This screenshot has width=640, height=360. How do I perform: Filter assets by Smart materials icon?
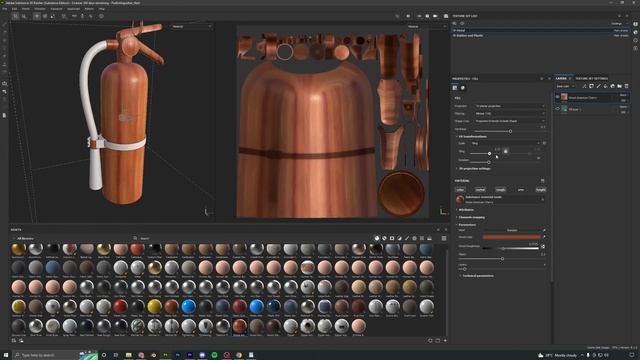coord(384,238)
